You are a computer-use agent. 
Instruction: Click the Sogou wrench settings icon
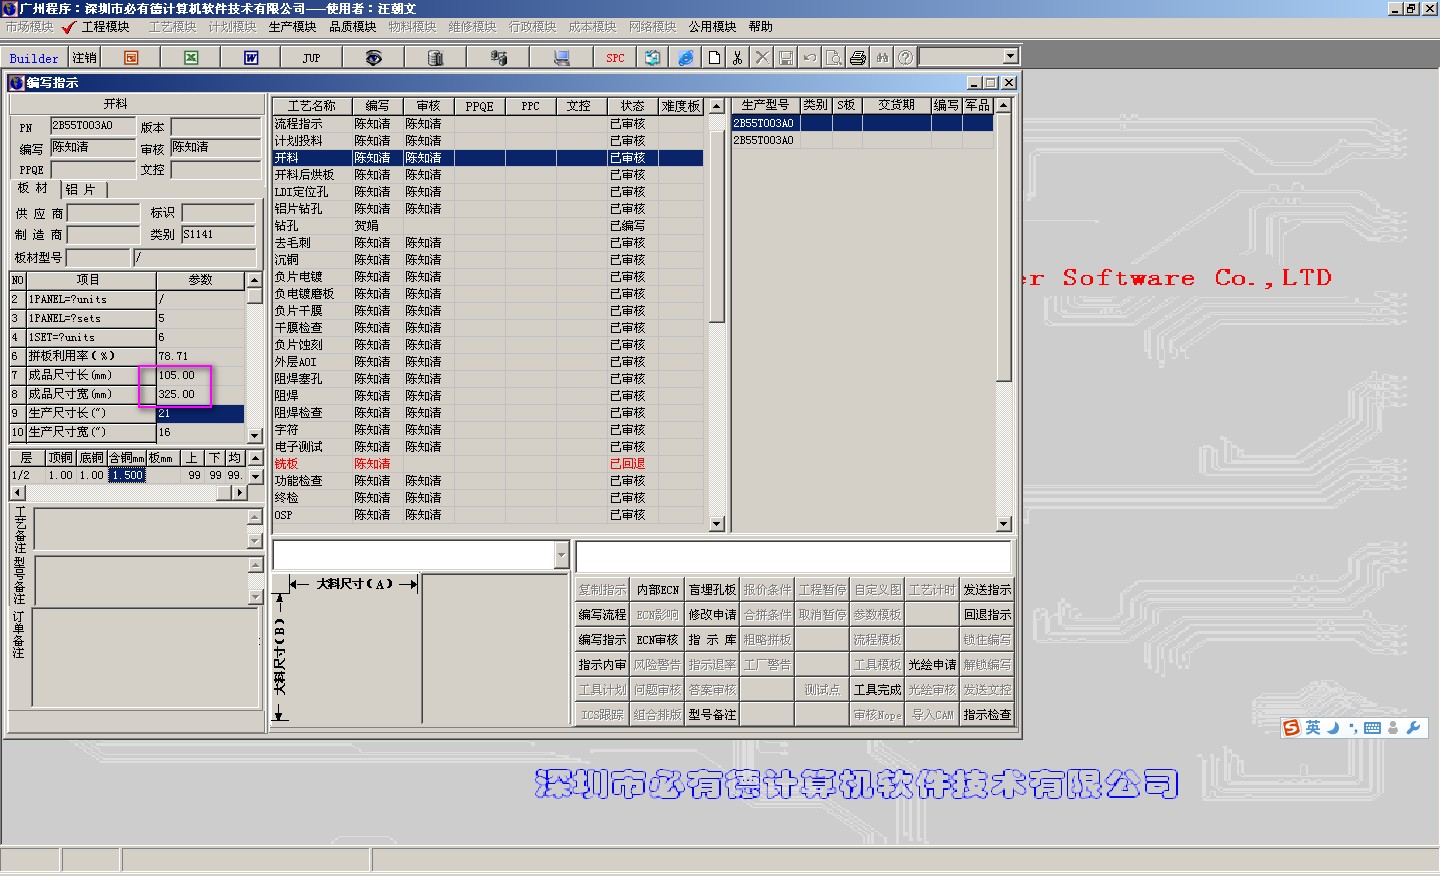tap(1413, 728)
